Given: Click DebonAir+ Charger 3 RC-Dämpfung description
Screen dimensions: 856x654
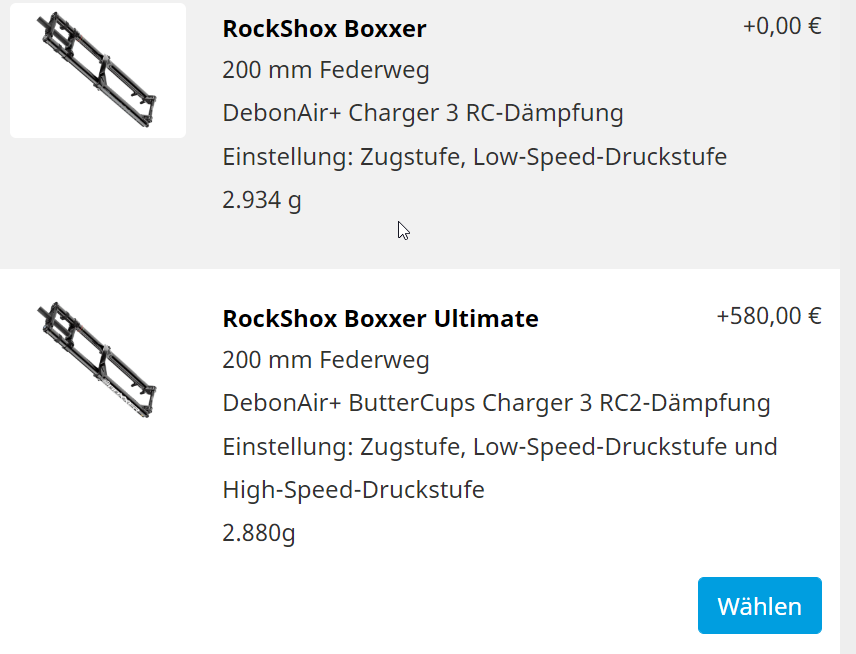Looking at the screenshot, I should pos(423,113).
